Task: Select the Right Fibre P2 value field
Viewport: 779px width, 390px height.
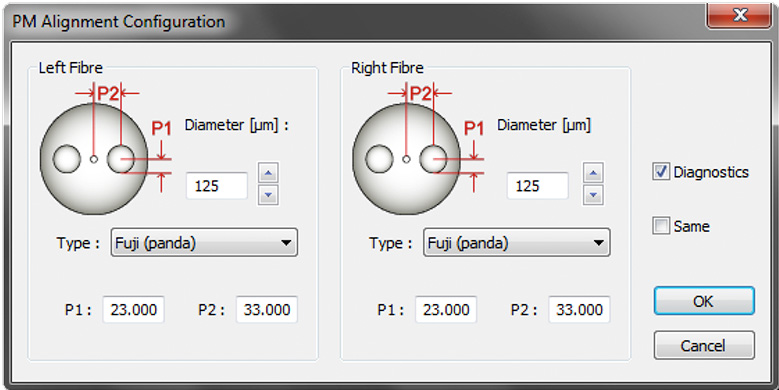Action: click(x=579, y=310)
